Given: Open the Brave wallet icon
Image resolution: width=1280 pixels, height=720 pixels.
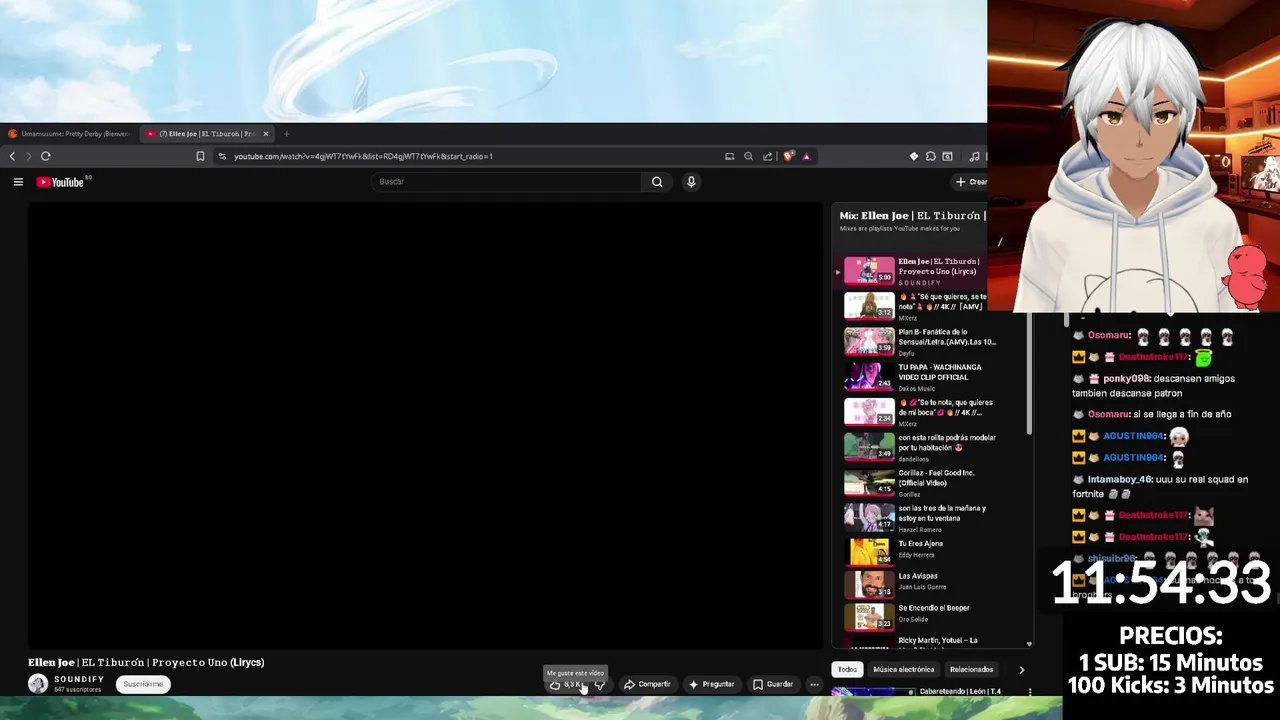Looking at the screenshot, I should [x=948, y=156].
